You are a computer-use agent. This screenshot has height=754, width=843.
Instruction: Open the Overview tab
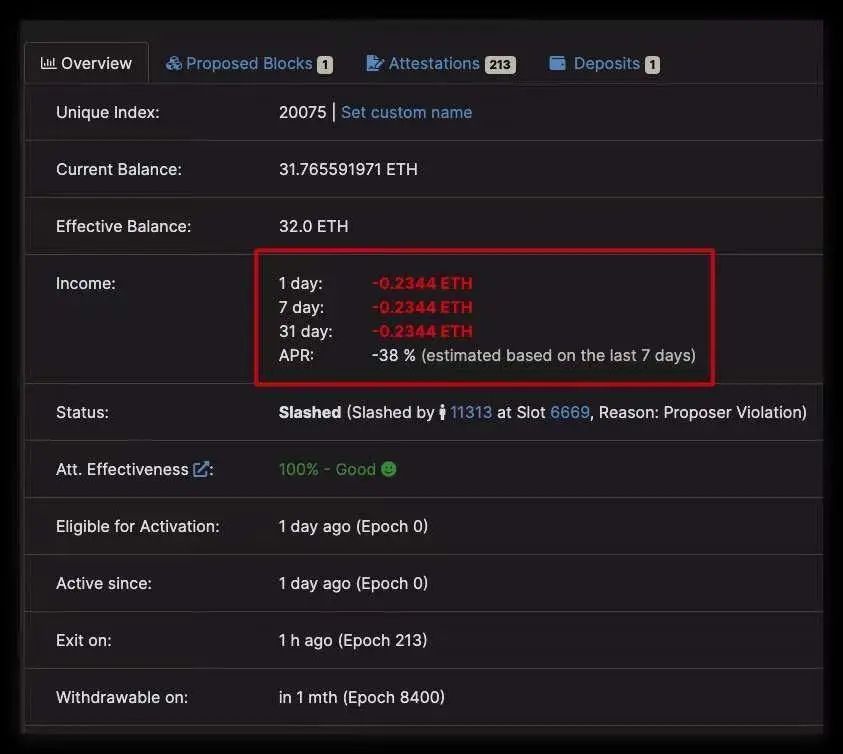(x=86, y=63)
